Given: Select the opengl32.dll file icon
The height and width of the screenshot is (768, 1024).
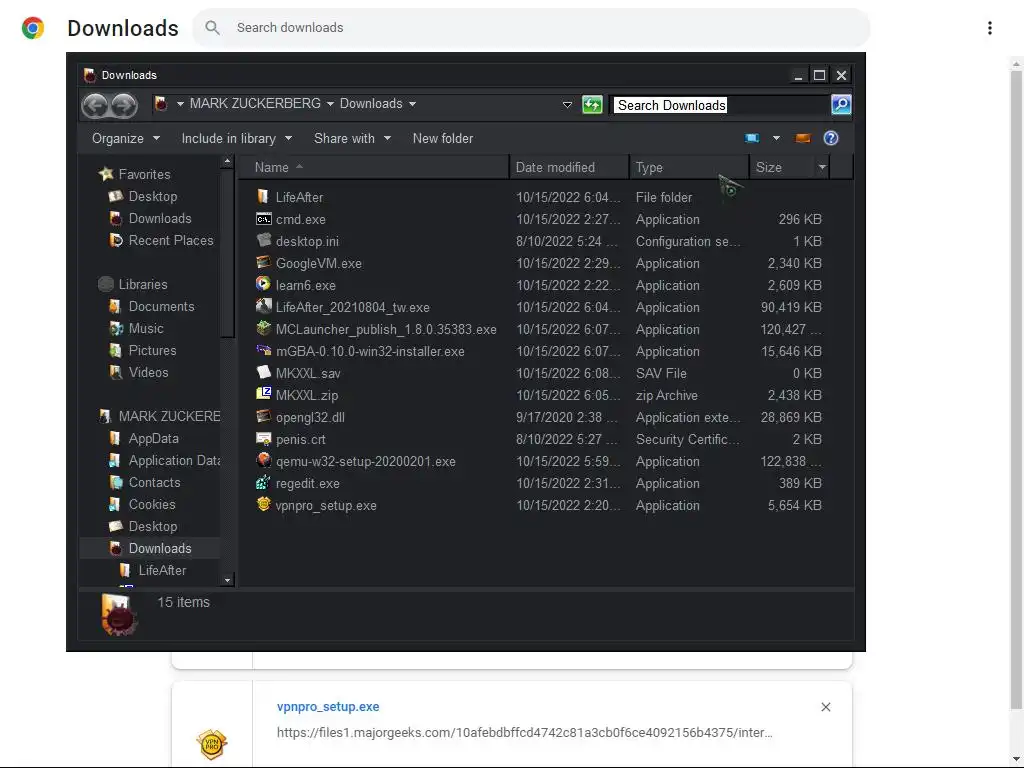Looking at the screenshot, I should click(263, 417).
